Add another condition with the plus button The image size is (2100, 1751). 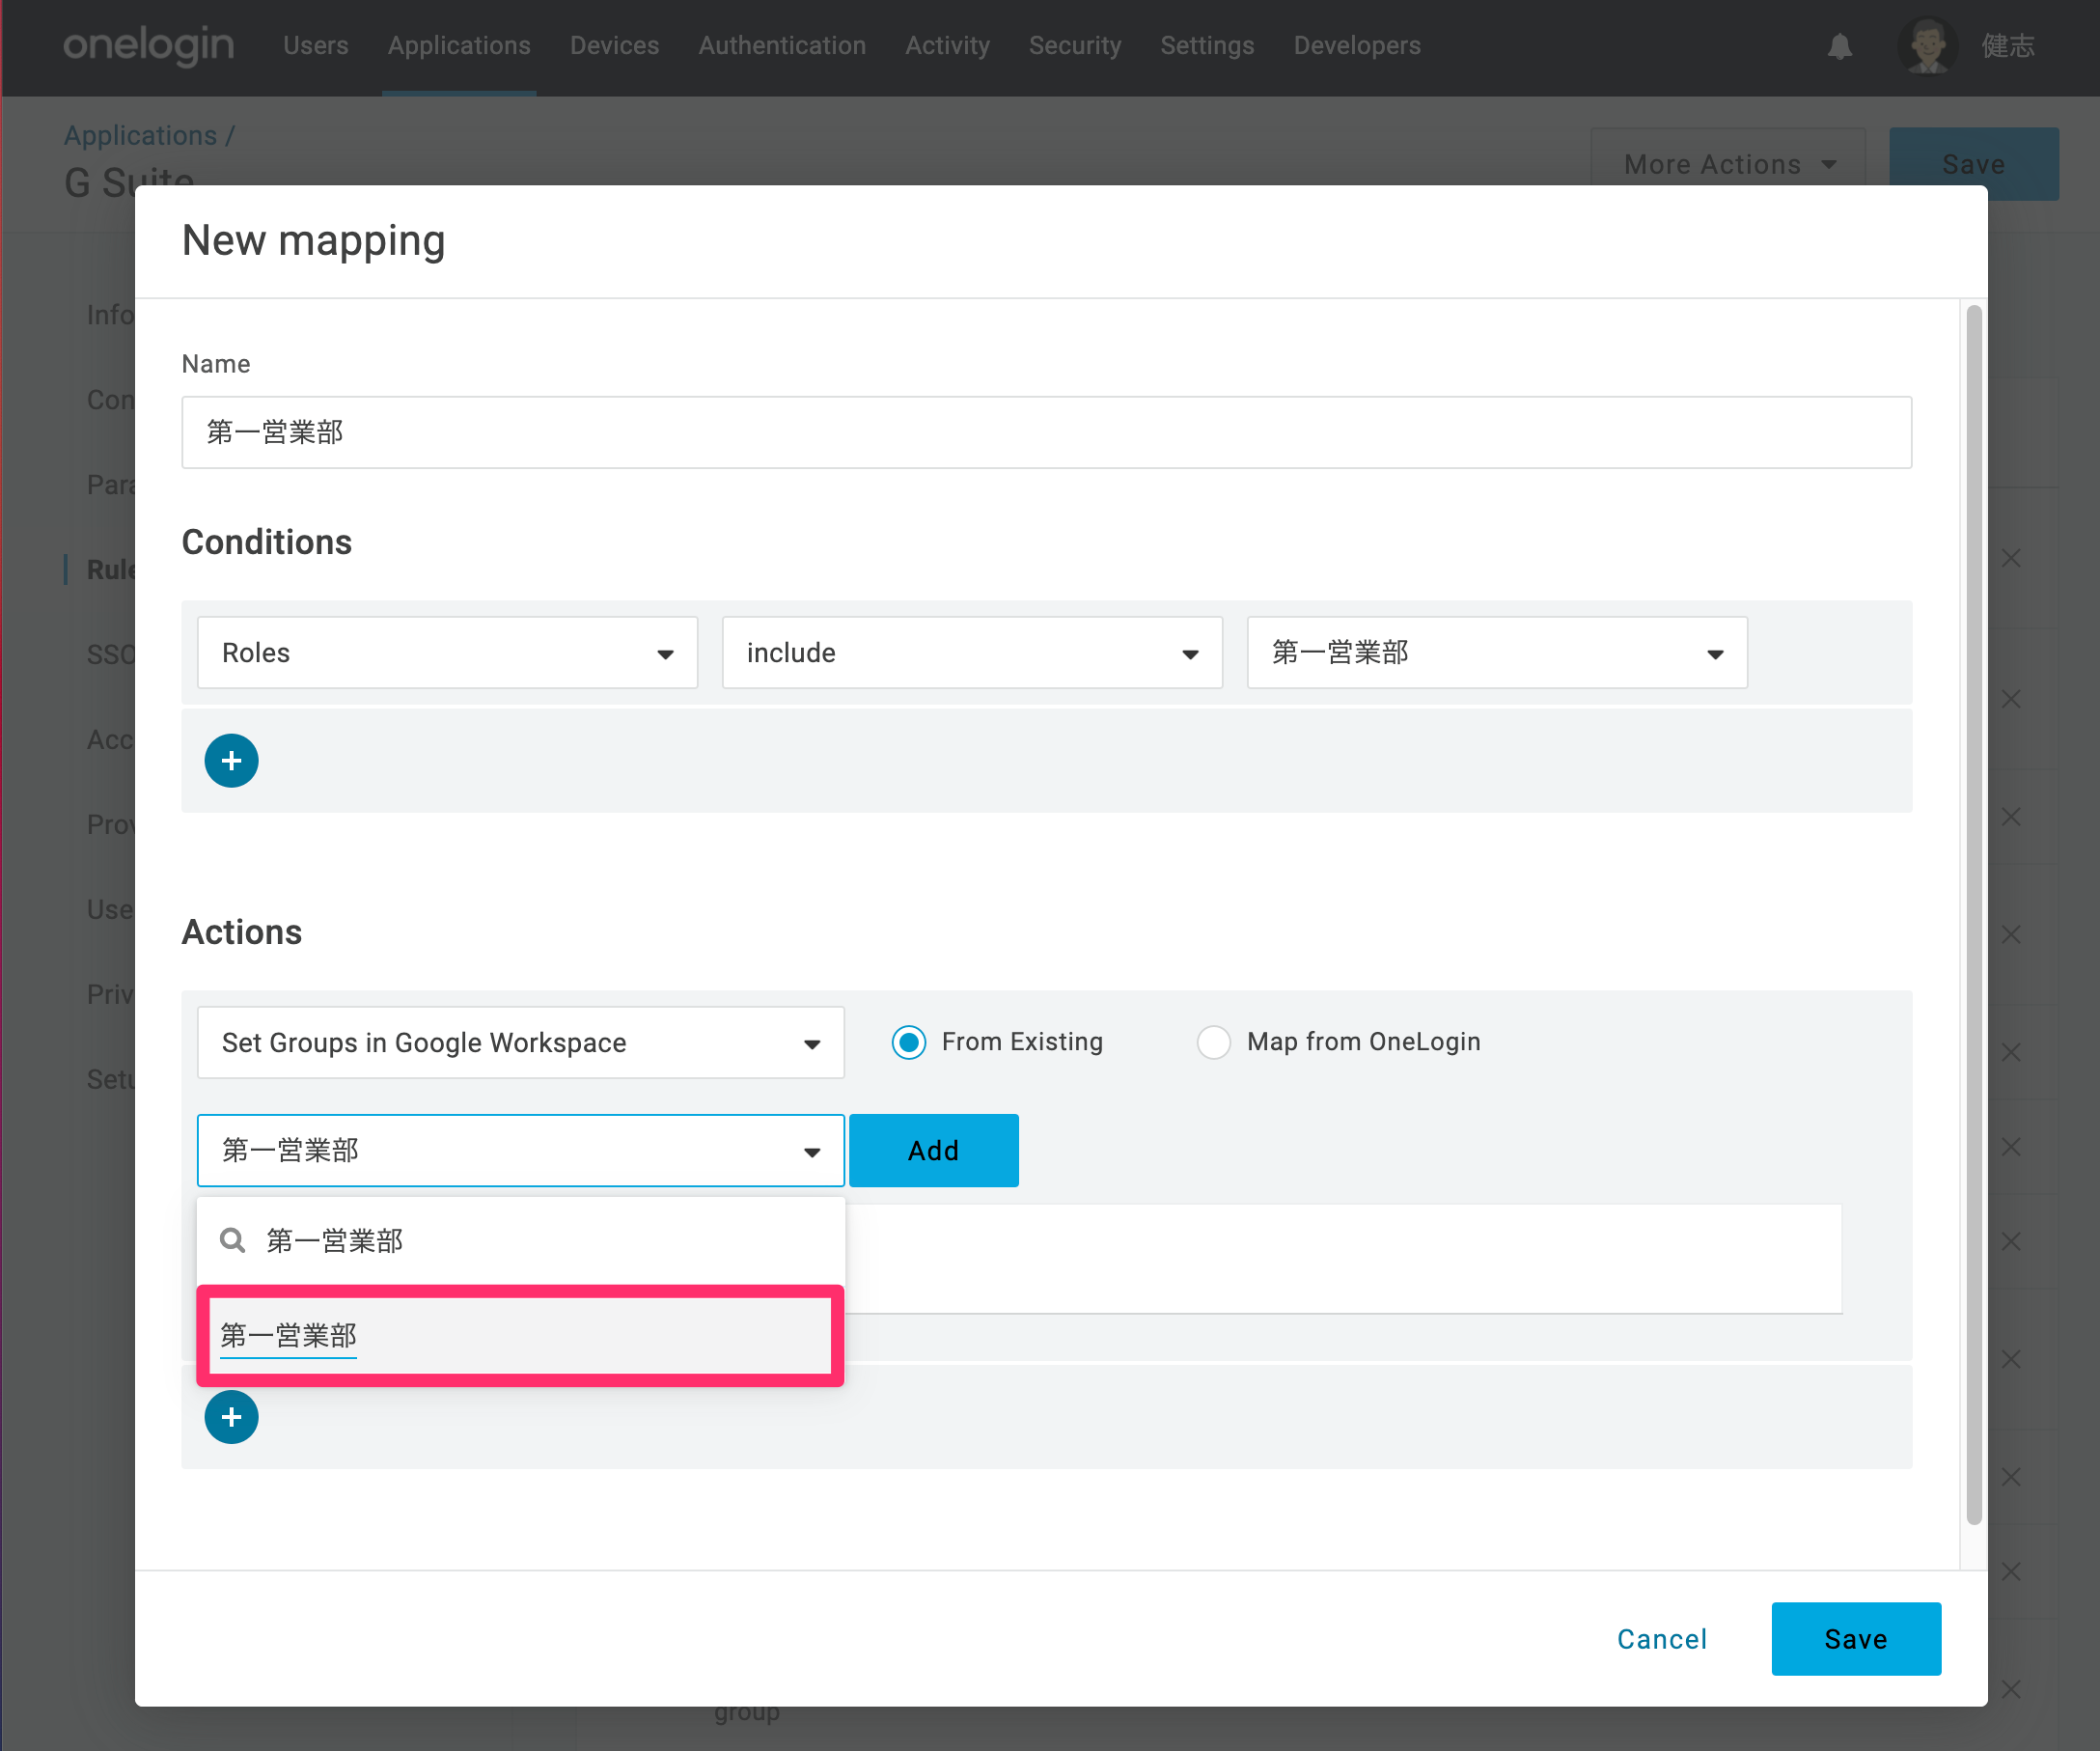(231, 761)
